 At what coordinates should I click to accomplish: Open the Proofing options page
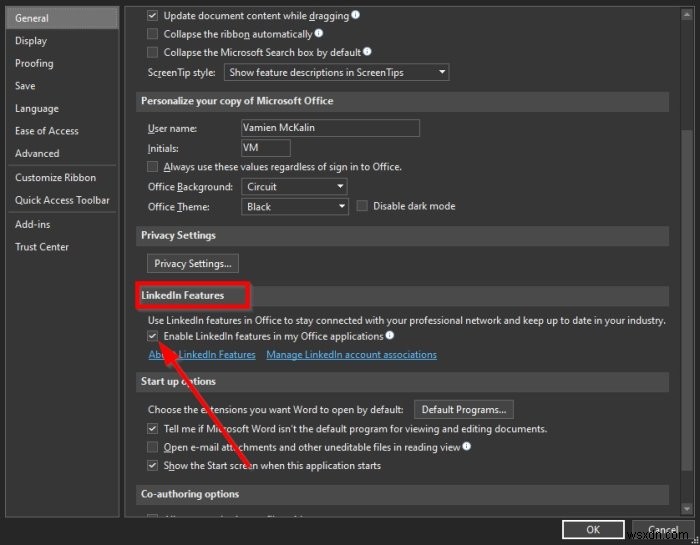coord(62,63)
